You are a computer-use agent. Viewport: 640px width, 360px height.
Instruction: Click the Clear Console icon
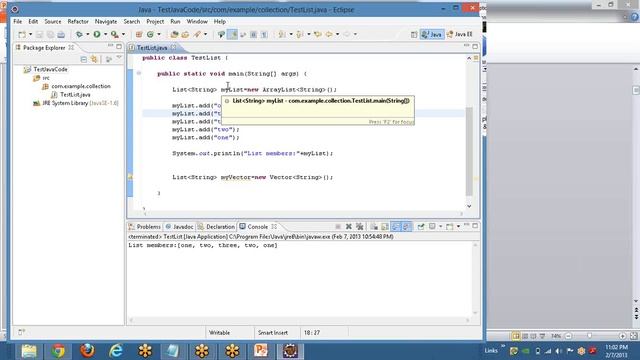(374, 227)
